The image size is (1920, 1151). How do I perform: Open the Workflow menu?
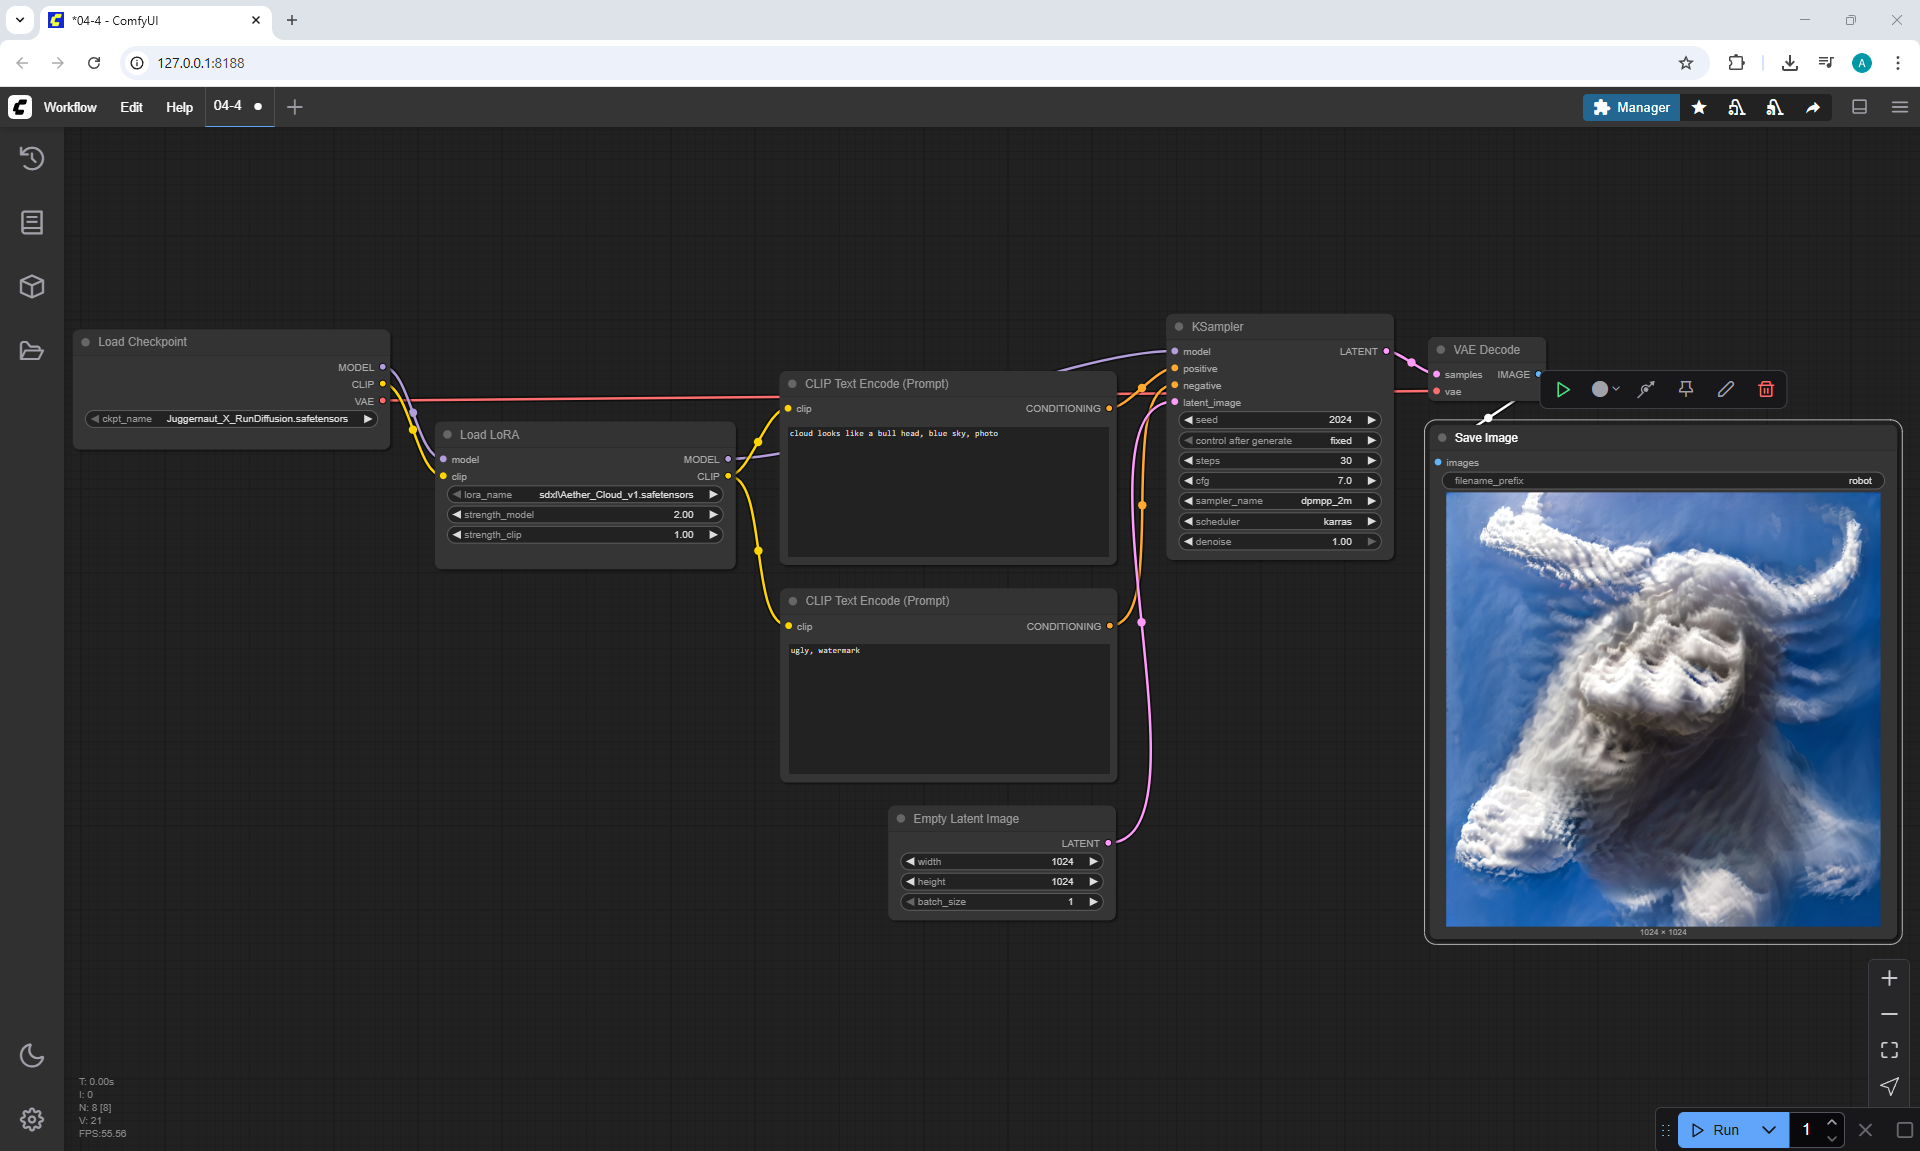[70, 107]
